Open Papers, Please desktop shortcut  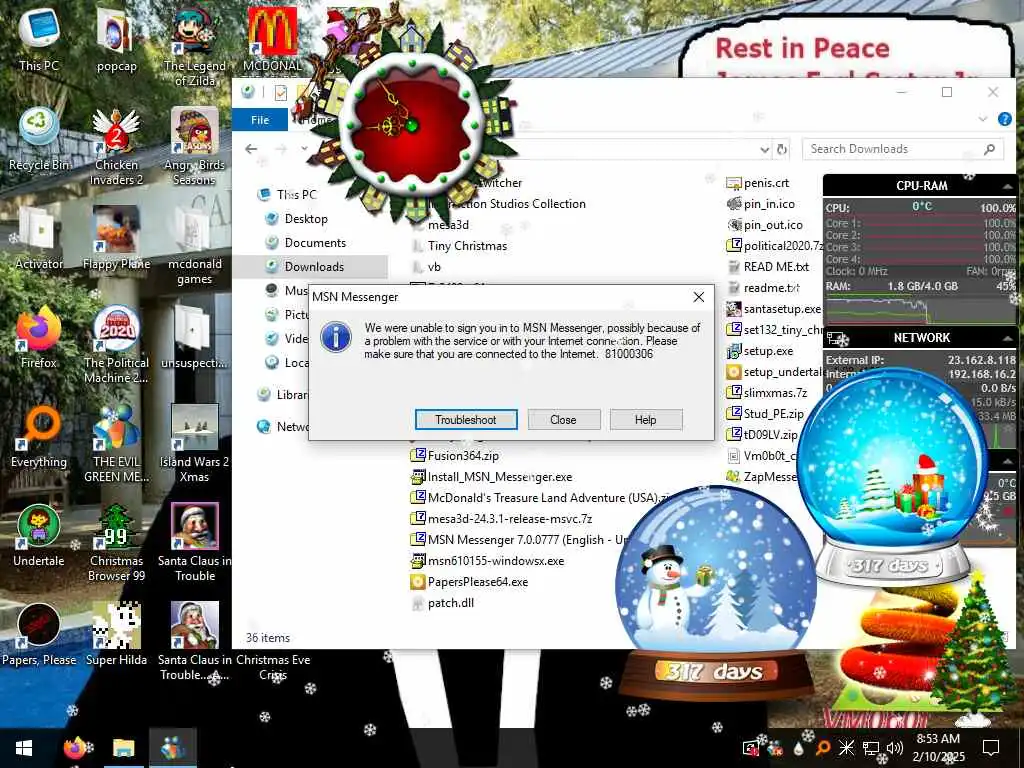pos(39,634)
